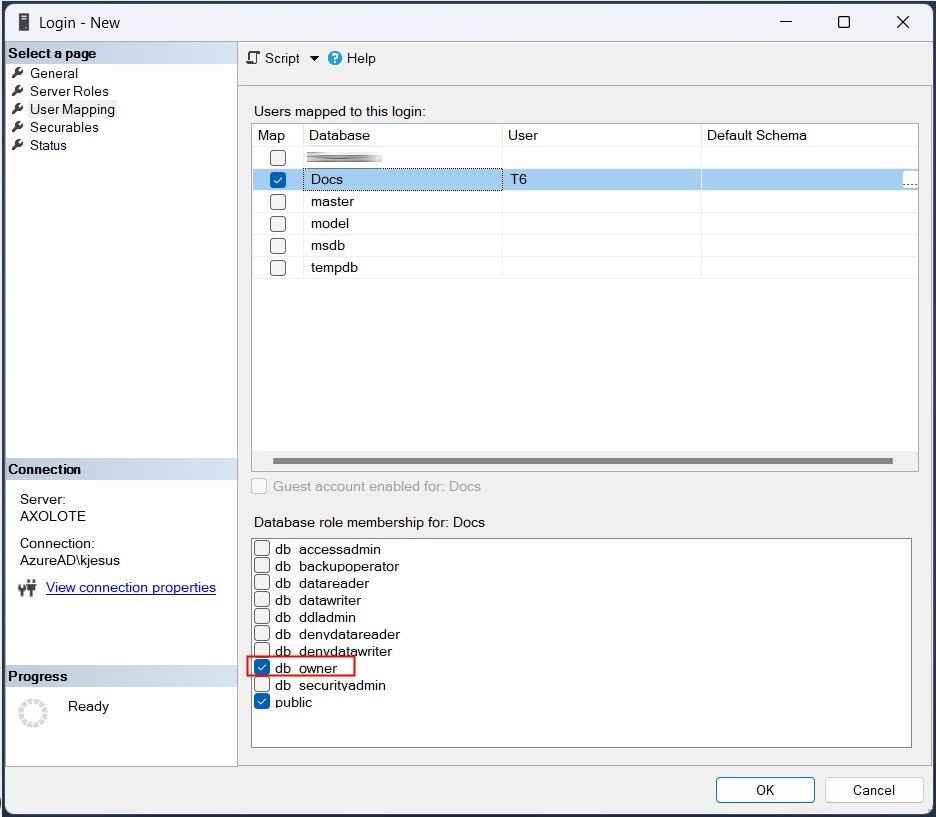Open the Default Schema ellipsis browse button
936x817 pixels.
pyautogui.click(x=910, y=180)
